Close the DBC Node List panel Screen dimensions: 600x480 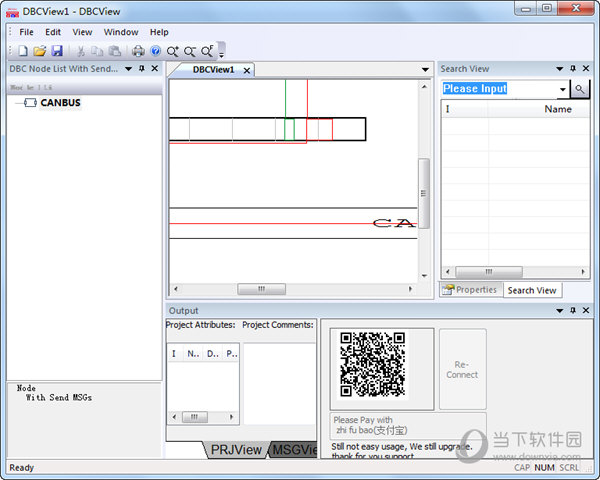coord(155,69)
